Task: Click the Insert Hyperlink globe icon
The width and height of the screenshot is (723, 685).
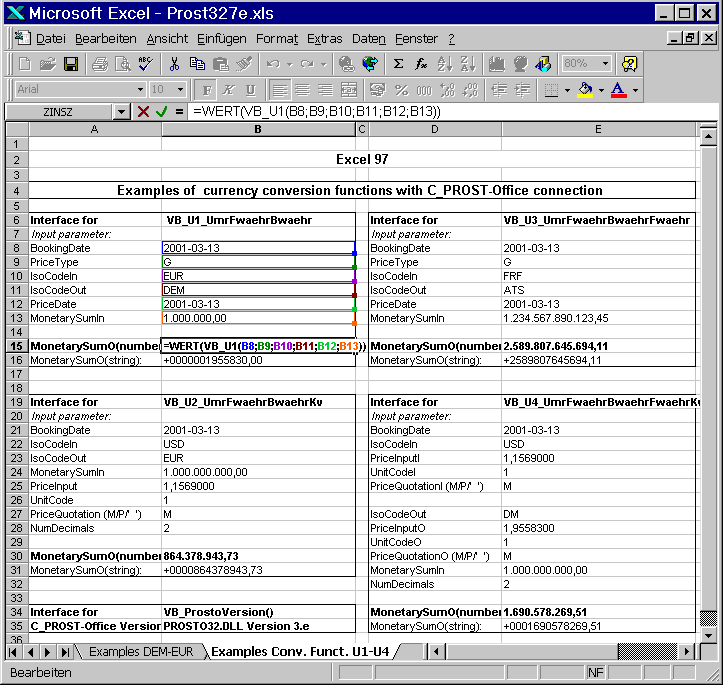Action: 346,64
